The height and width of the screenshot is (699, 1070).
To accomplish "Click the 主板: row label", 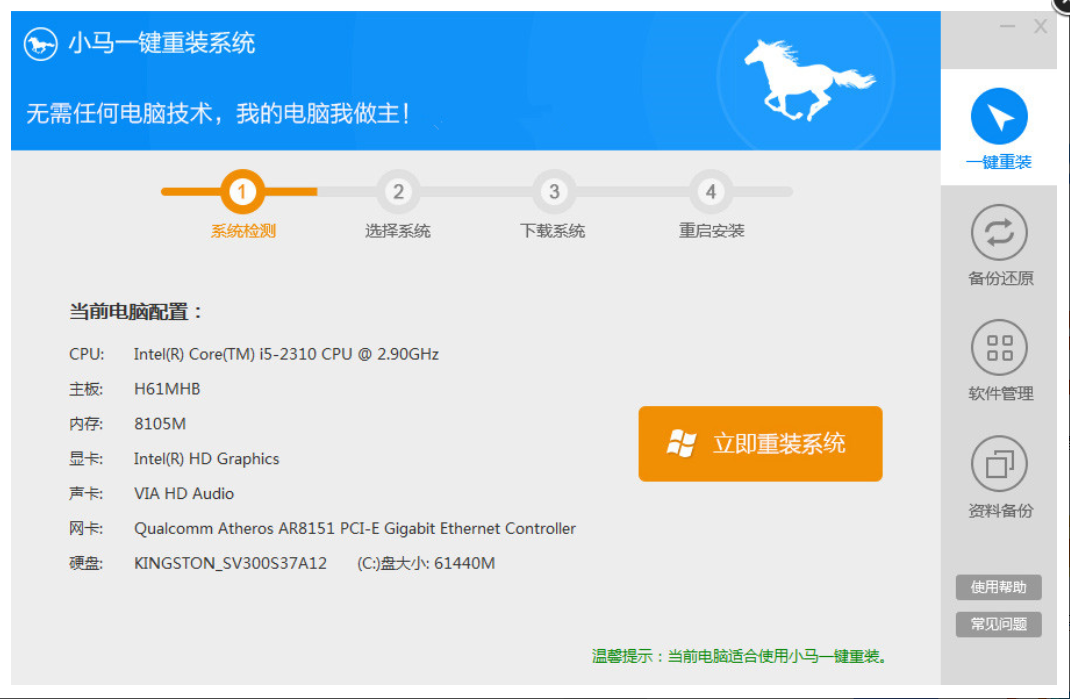I will pyautogui.click(x=86, y=389).
